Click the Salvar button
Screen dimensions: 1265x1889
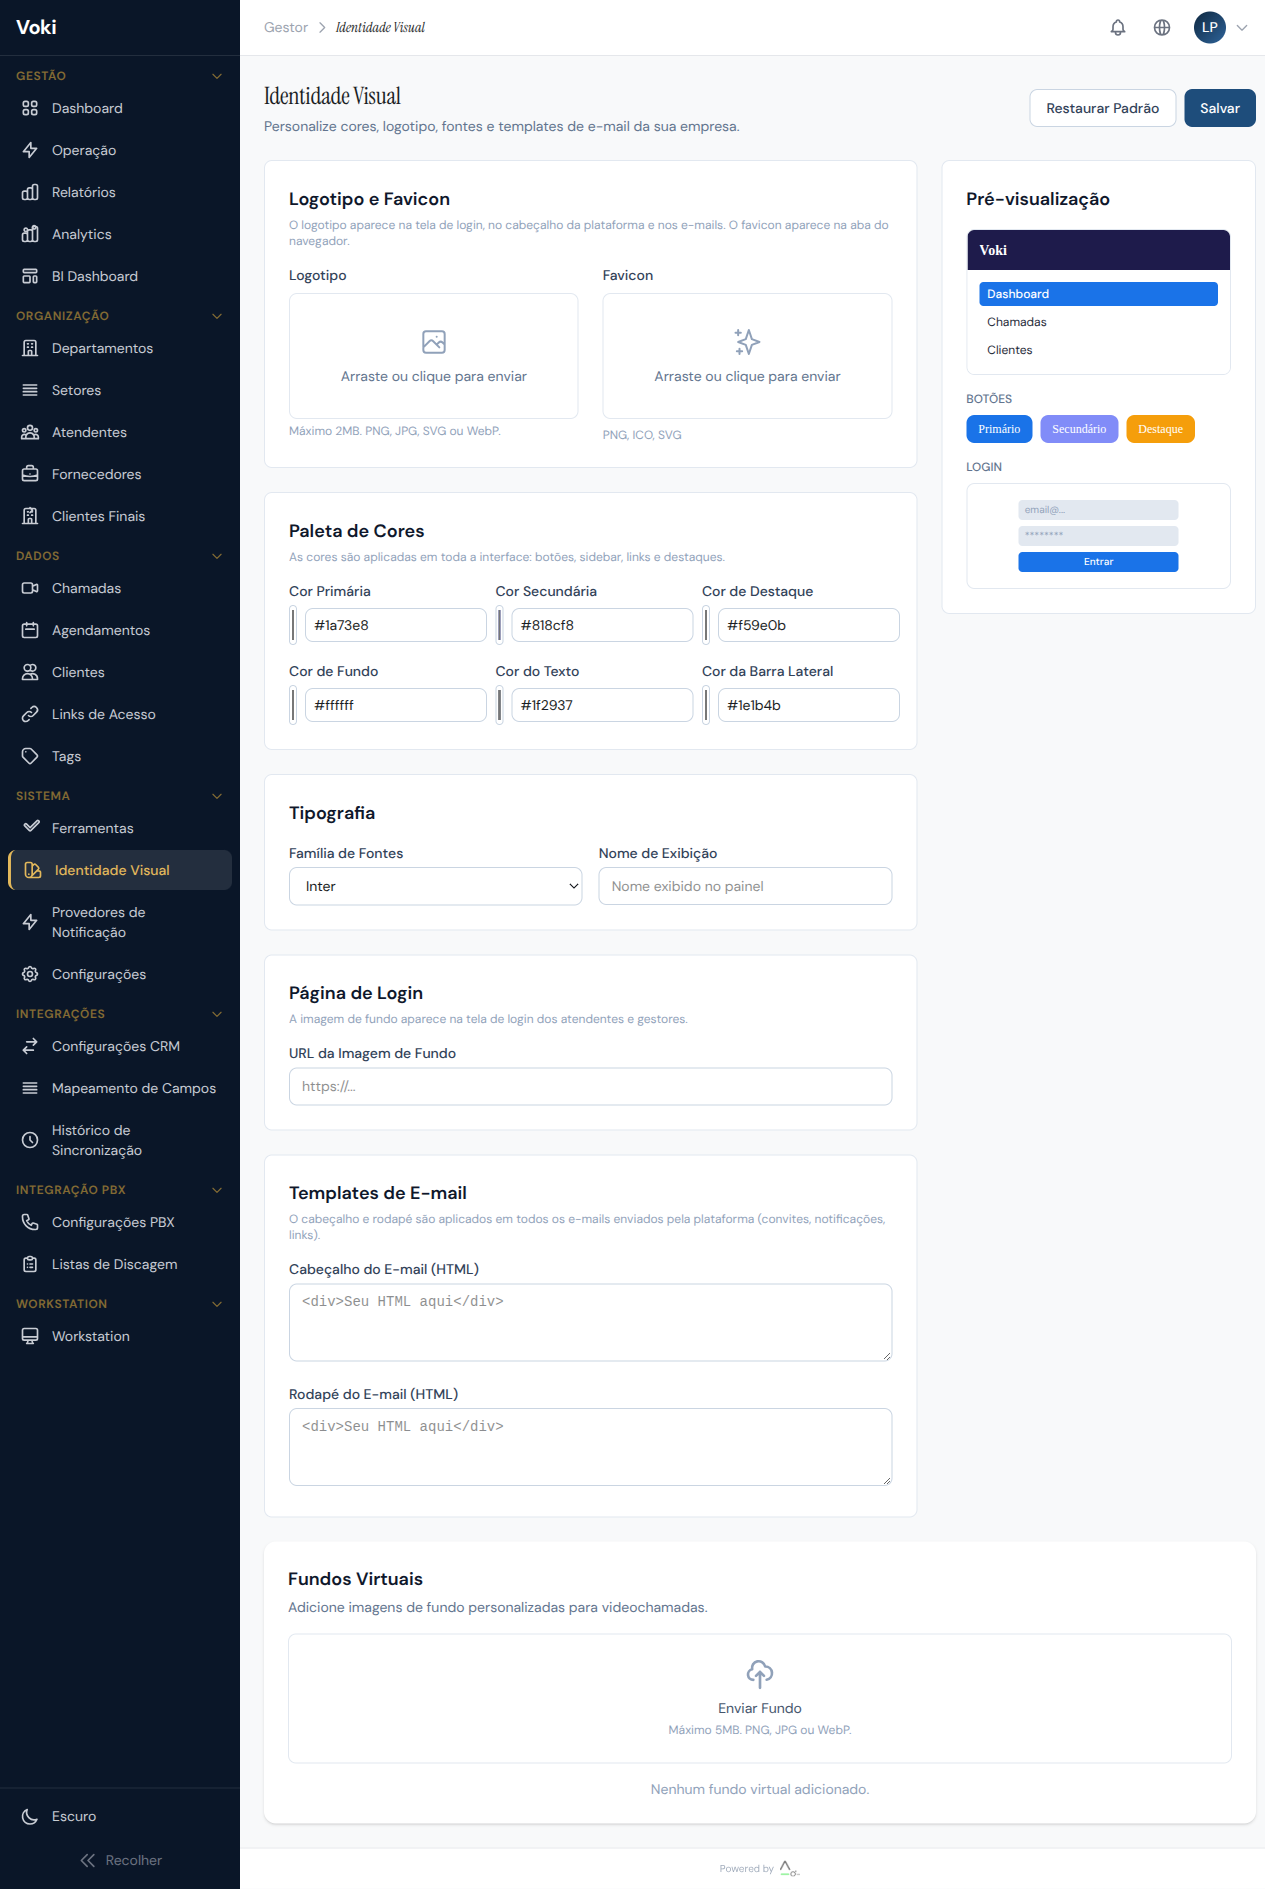coord(1219,108)
